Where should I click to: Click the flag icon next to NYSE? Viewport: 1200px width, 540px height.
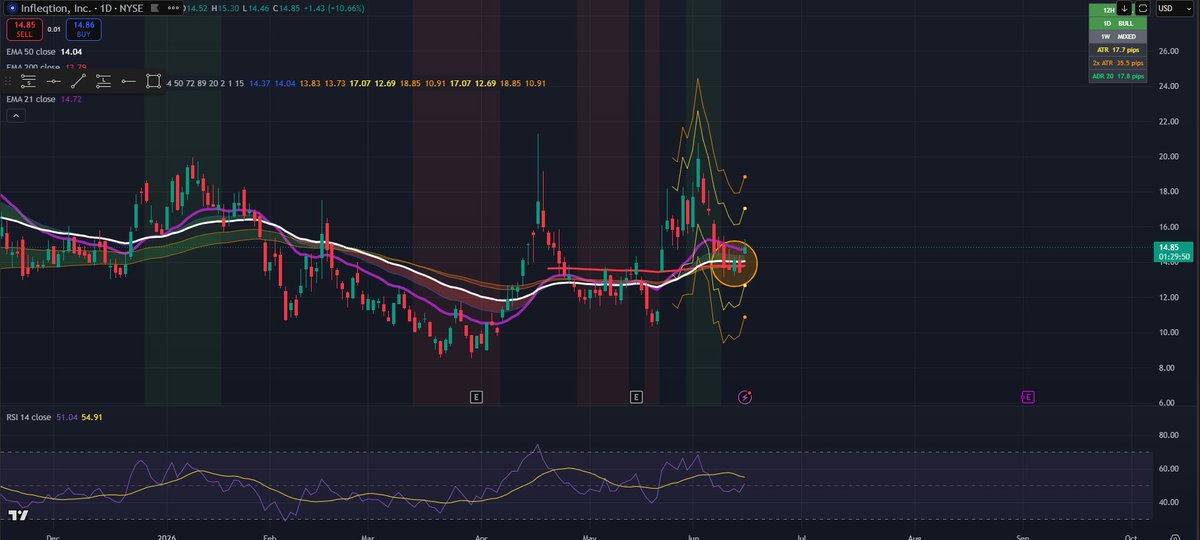[x=153, y=8]
